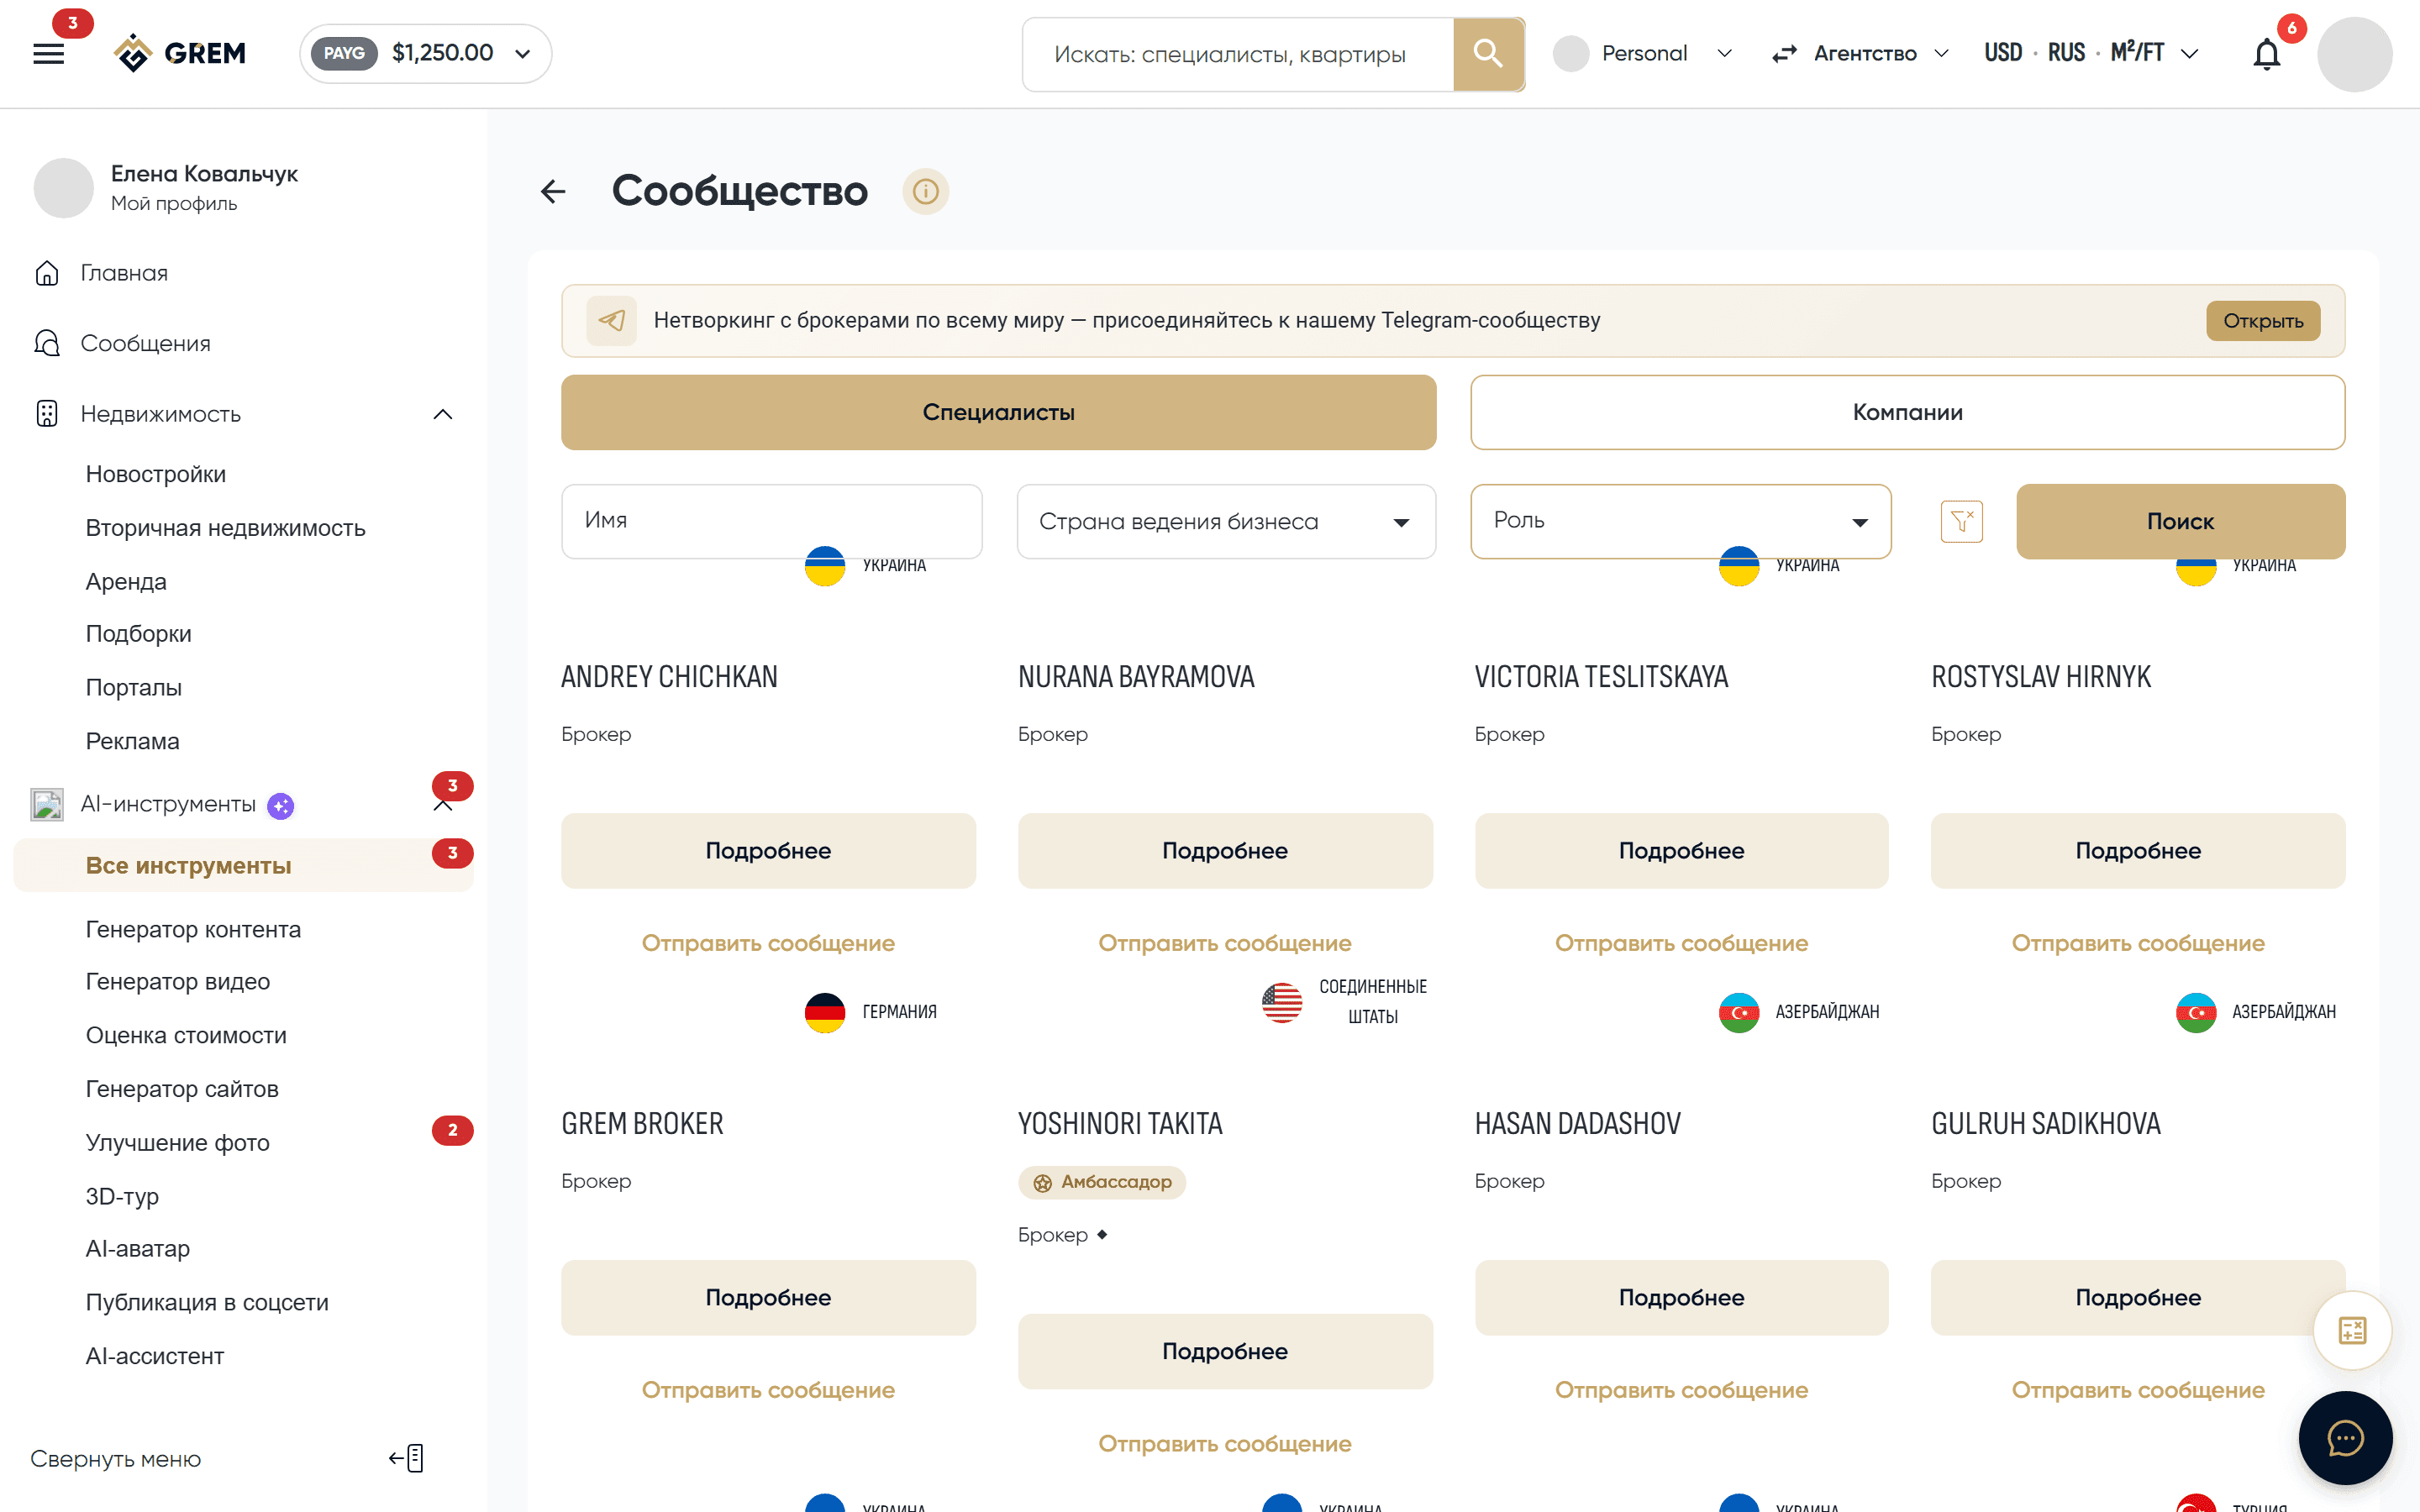This screenshot has width=2420, height=1512.
Task: Click Свернуть меню text
Action: (115, 1459)
